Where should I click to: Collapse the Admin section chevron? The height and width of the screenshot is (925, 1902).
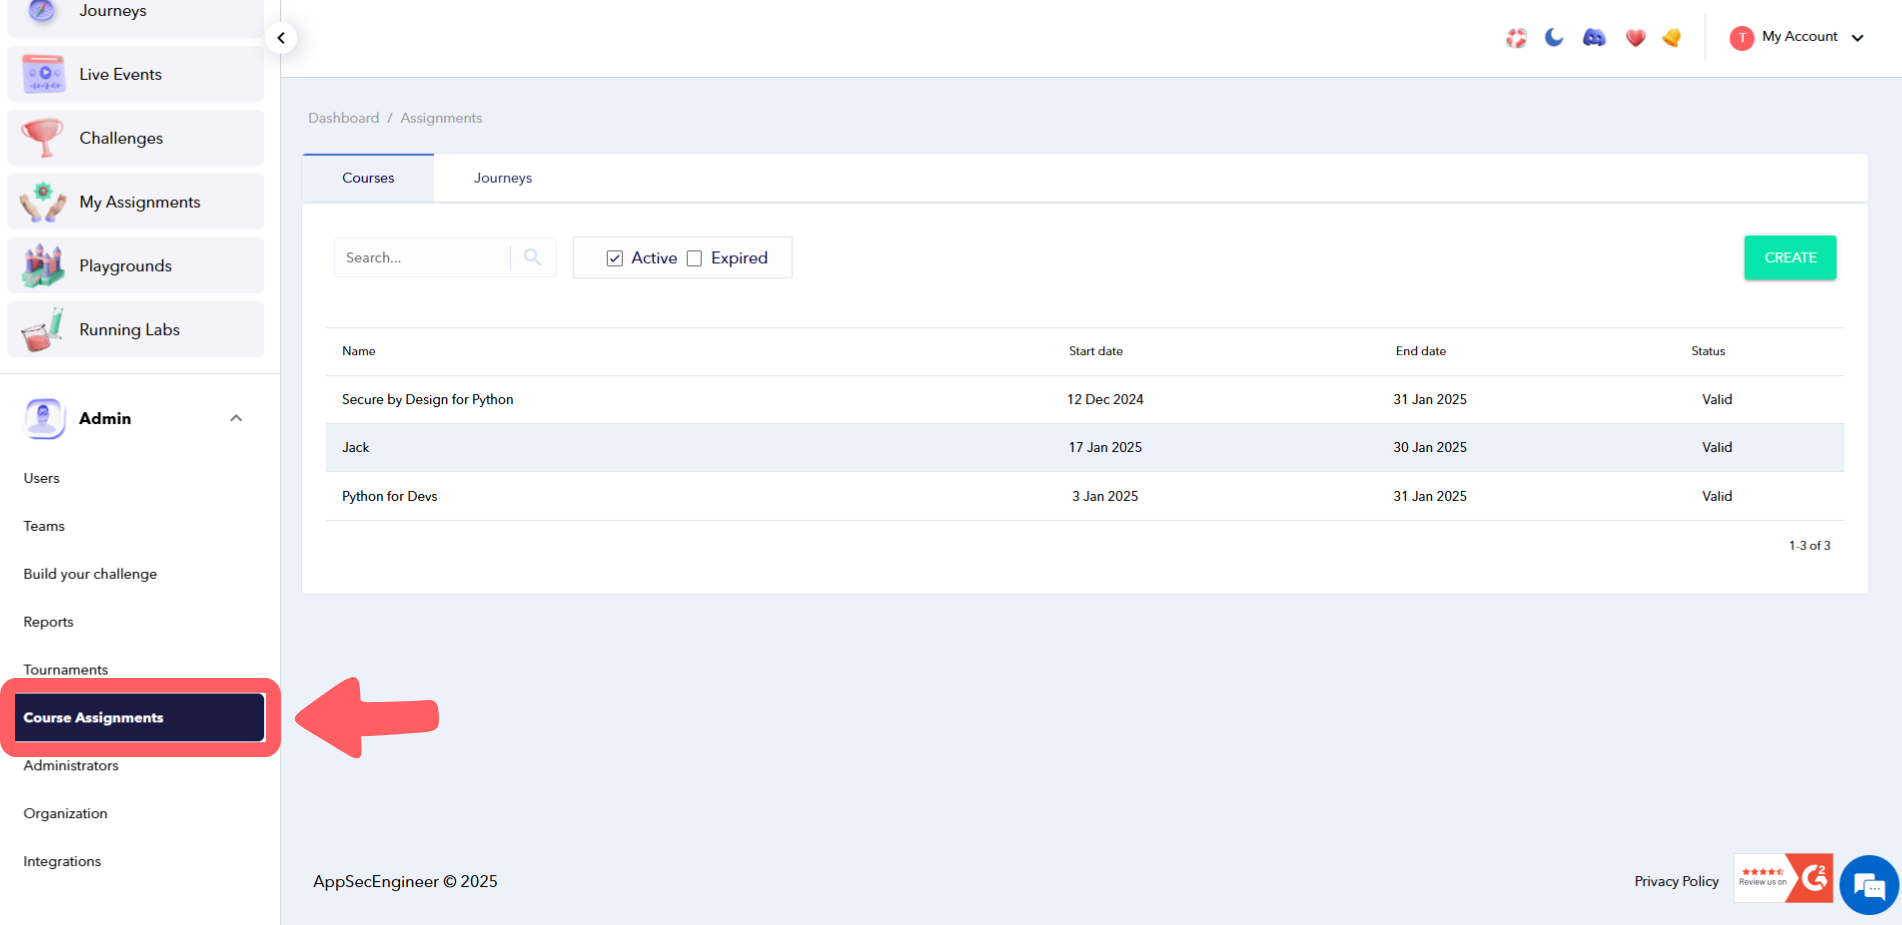(x=236, y=417)
